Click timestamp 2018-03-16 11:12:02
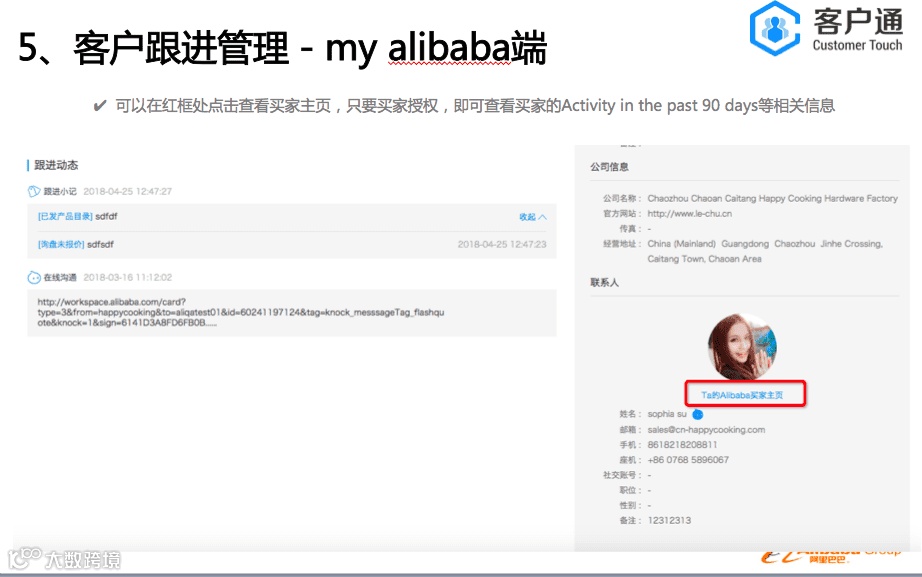Viewport: 922px width, 577px height. [128, 278]
